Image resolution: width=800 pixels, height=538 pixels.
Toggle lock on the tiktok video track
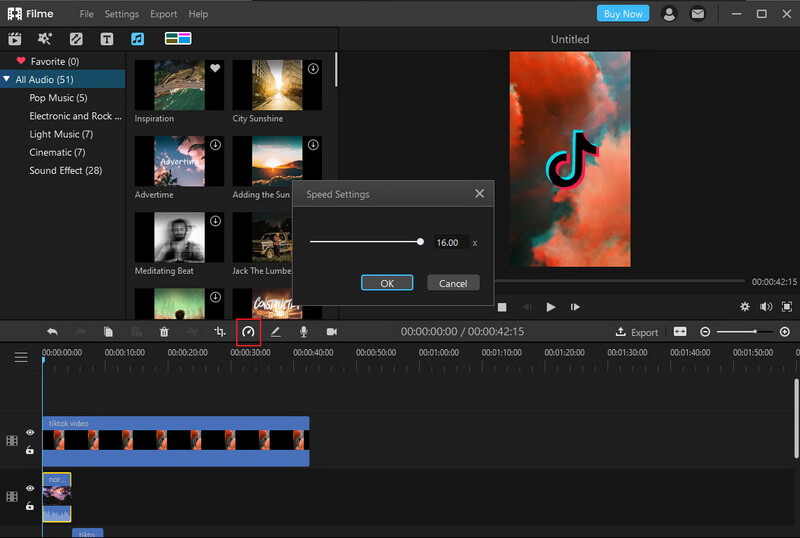point(30,450)
